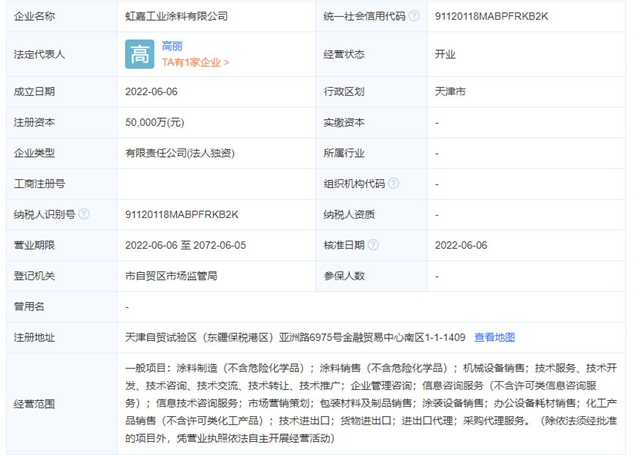Image resolution: width=640 pixels, height=455 pixels.
Task: Click business term 2022-06-06 至 2072-06-05
Action: click(x=201, y=245)
